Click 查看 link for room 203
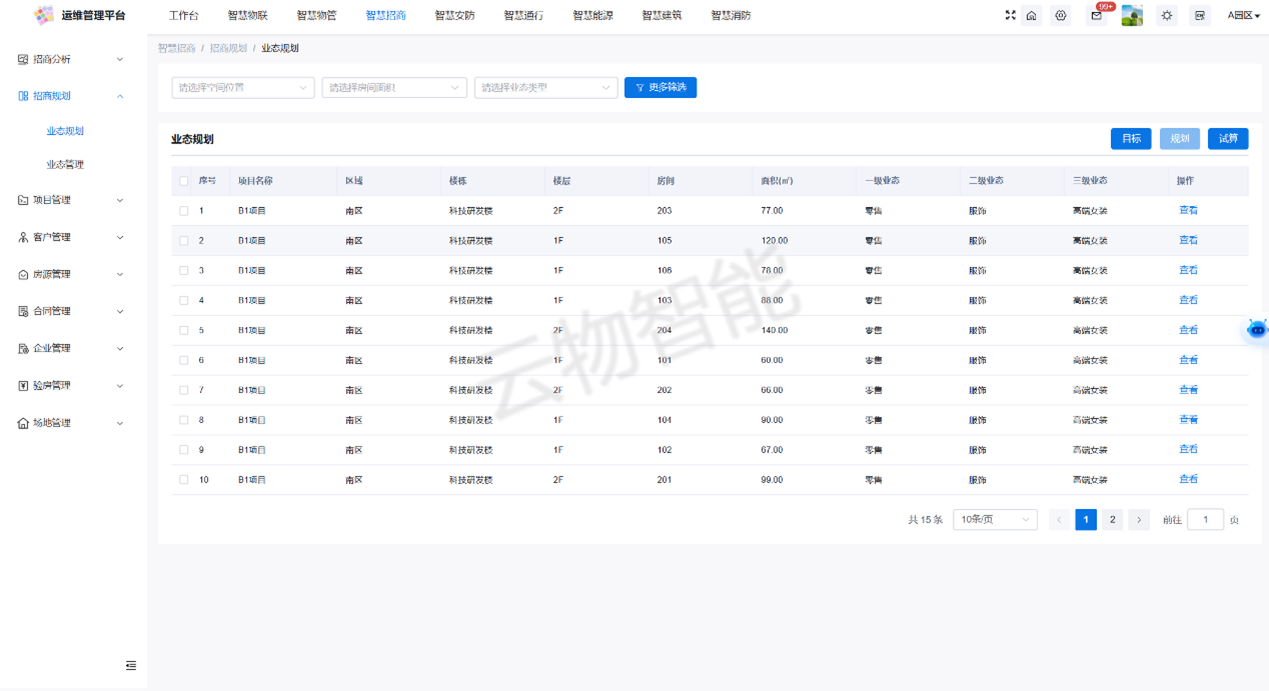The image size is (1269, 691). 1188,211
